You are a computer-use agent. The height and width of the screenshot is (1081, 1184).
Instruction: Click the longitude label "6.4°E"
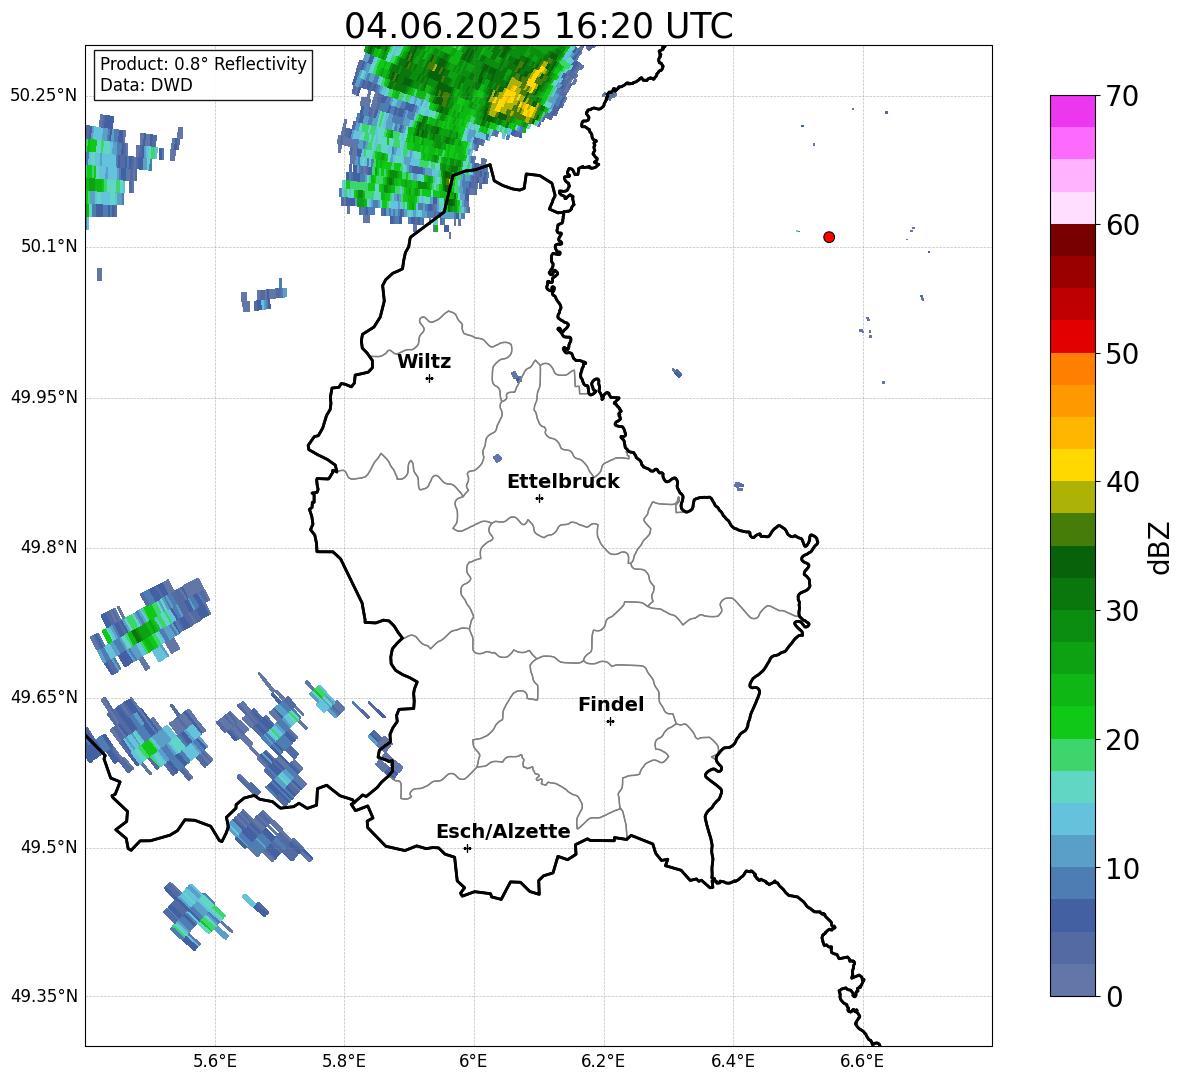tap(732, 1061)
